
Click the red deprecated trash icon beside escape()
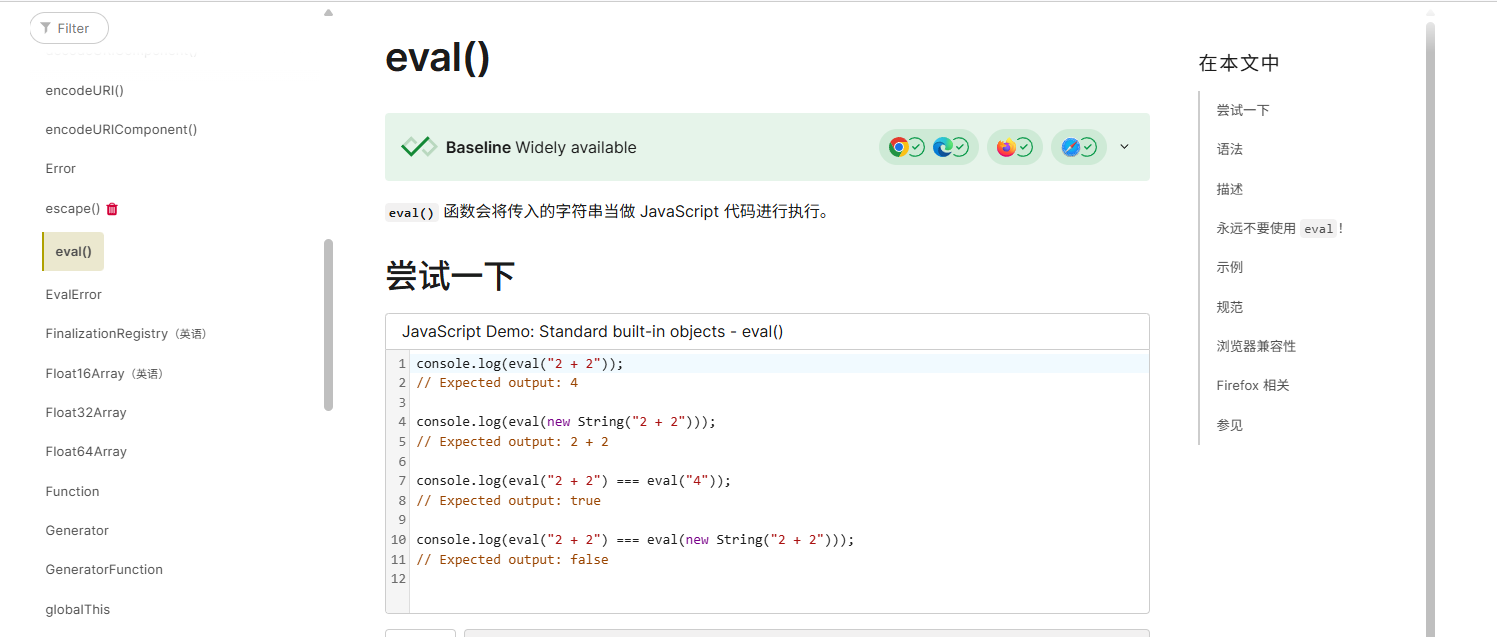tap(112, 209)
